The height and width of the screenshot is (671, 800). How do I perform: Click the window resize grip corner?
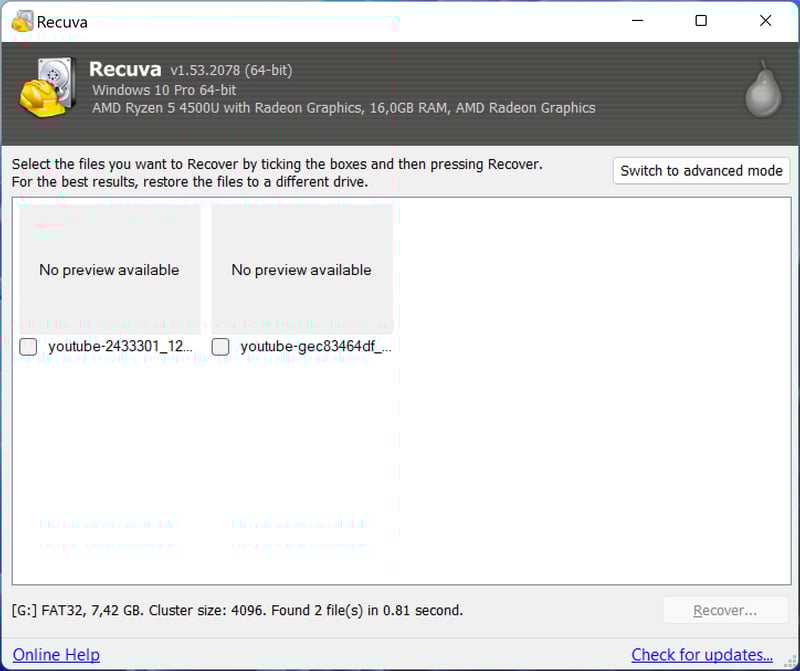(790, 662)
